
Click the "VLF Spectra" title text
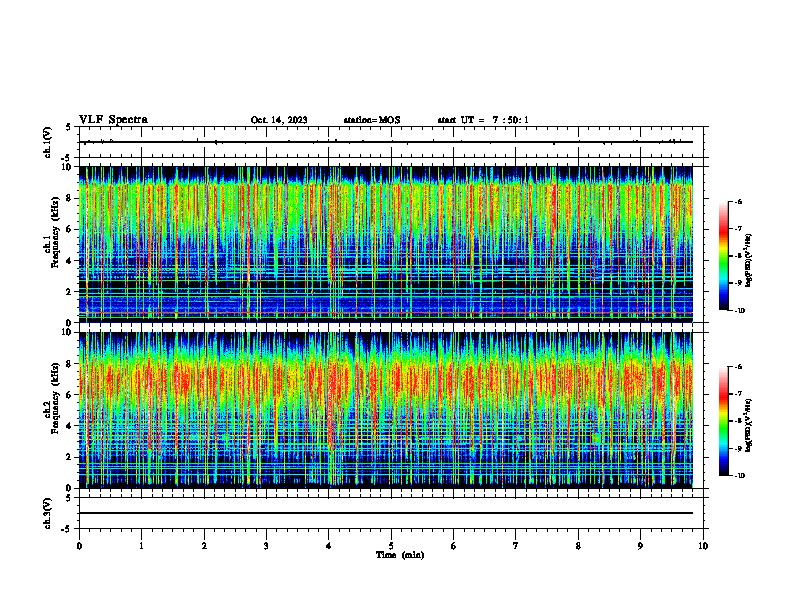pyautogui.click(x=113, y=120)
